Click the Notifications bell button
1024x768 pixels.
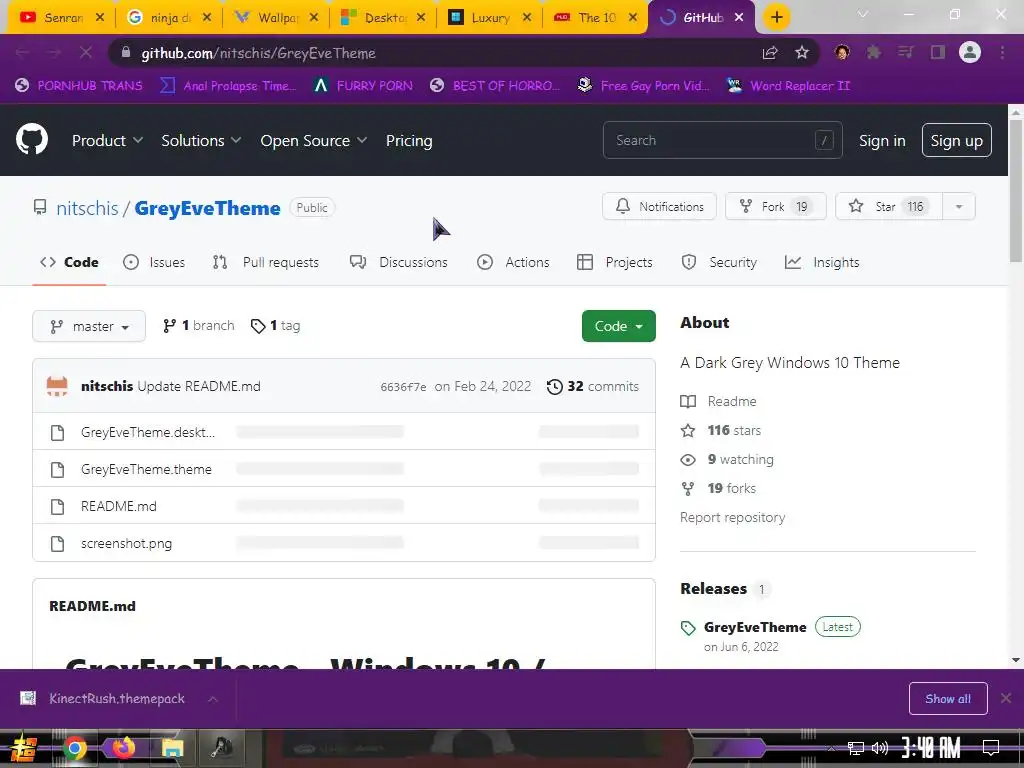[659, 206]
